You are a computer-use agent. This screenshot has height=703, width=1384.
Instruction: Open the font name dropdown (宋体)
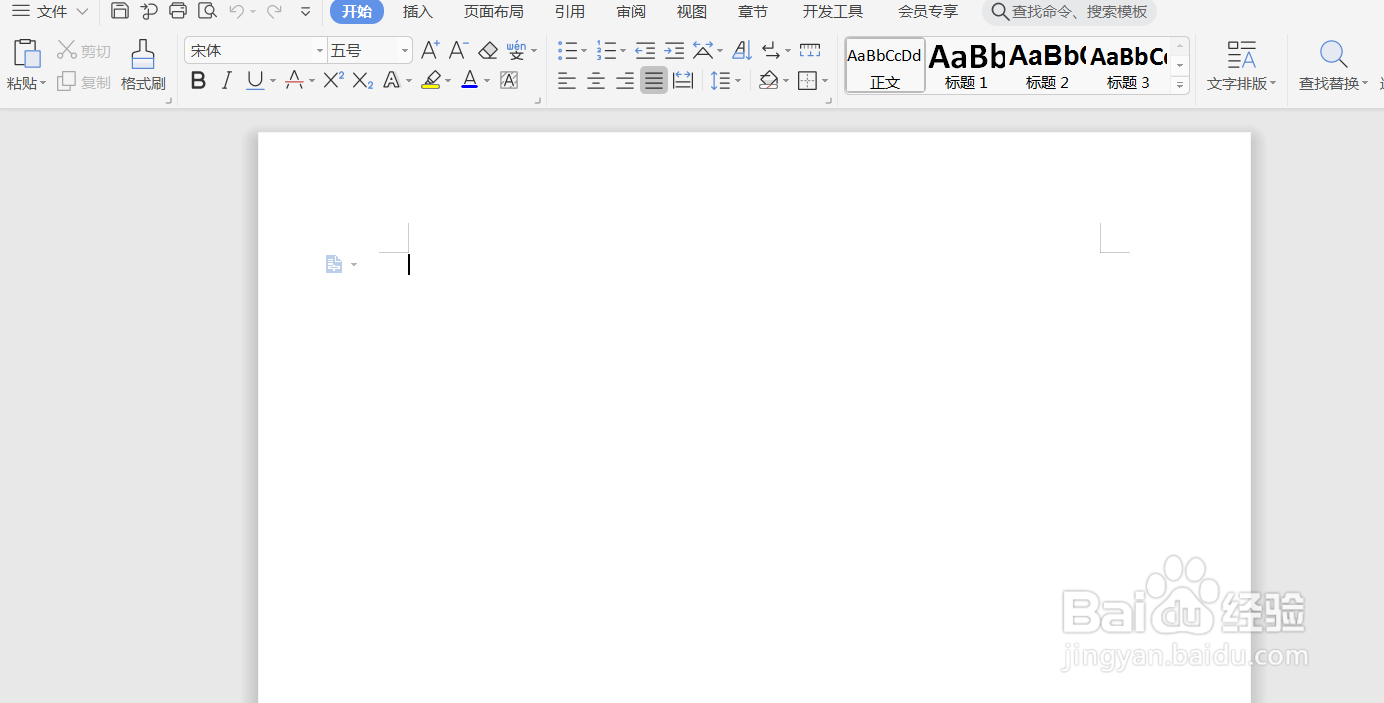pyautogui.click(x=320, y=51)
